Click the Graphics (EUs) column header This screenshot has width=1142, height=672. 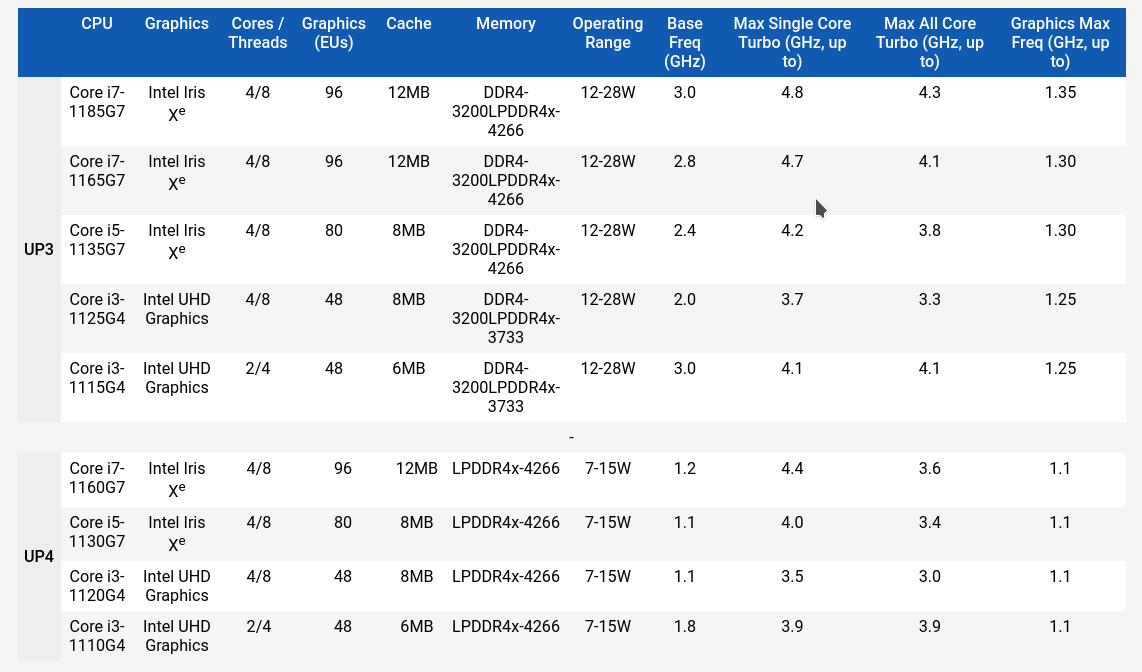click(x=334, y=33)
